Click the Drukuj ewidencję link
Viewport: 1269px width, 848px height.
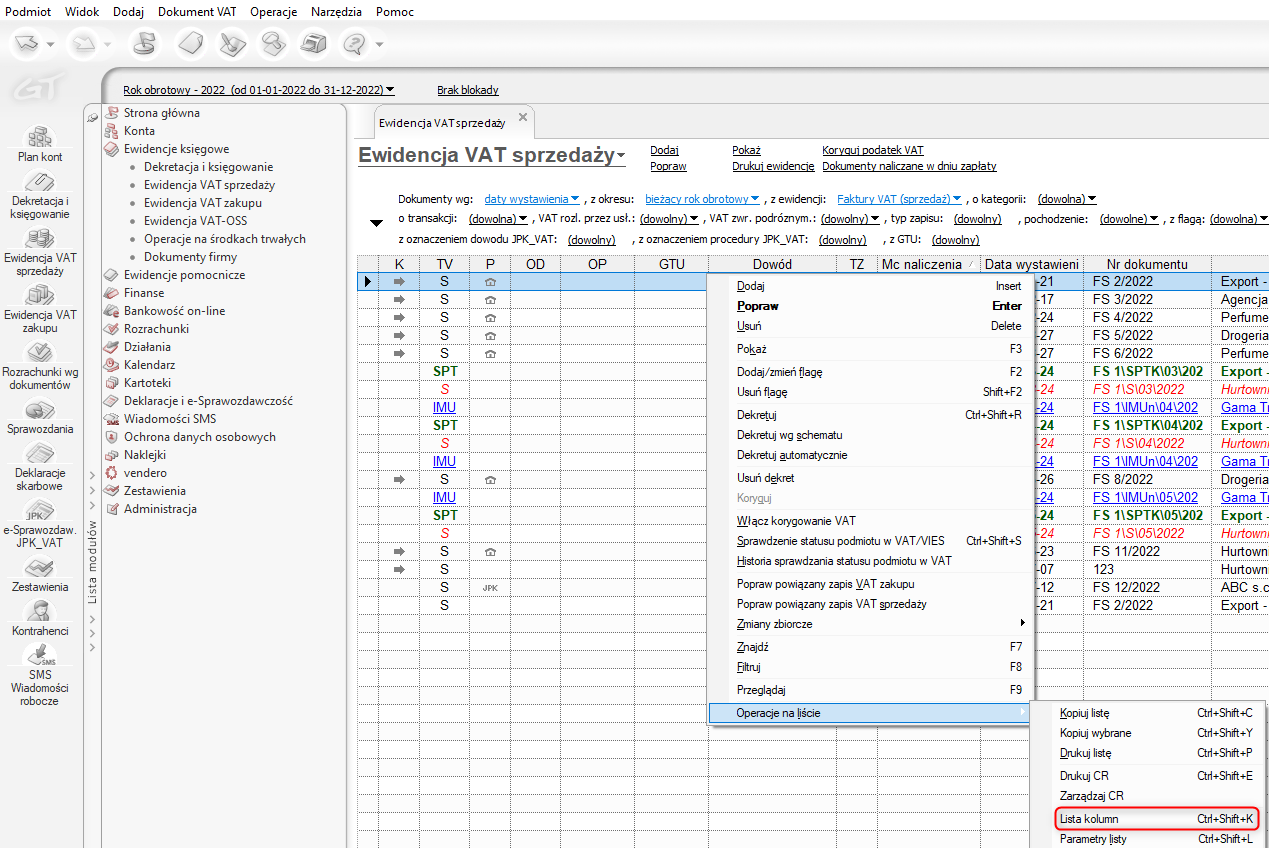pyautogui.click(x=772, y=166)
